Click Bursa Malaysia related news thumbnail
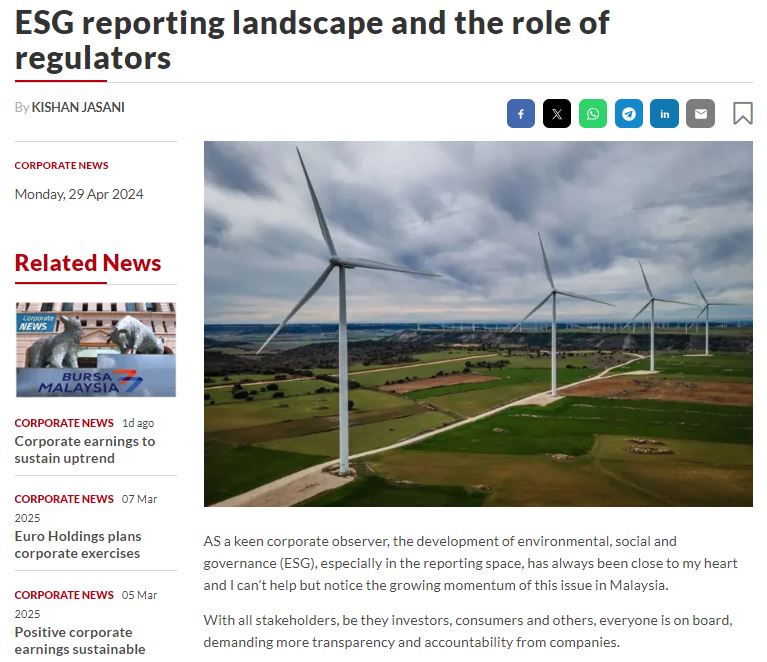767x662 pixels. (x=95, y=350)
